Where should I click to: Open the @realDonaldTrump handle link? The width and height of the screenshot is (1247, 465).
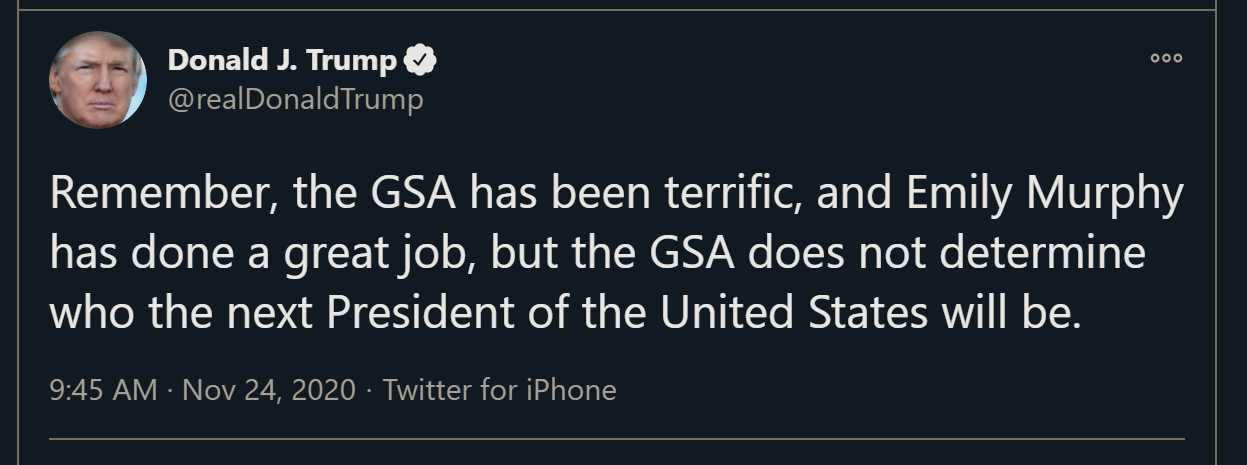(x=295, y=99)
